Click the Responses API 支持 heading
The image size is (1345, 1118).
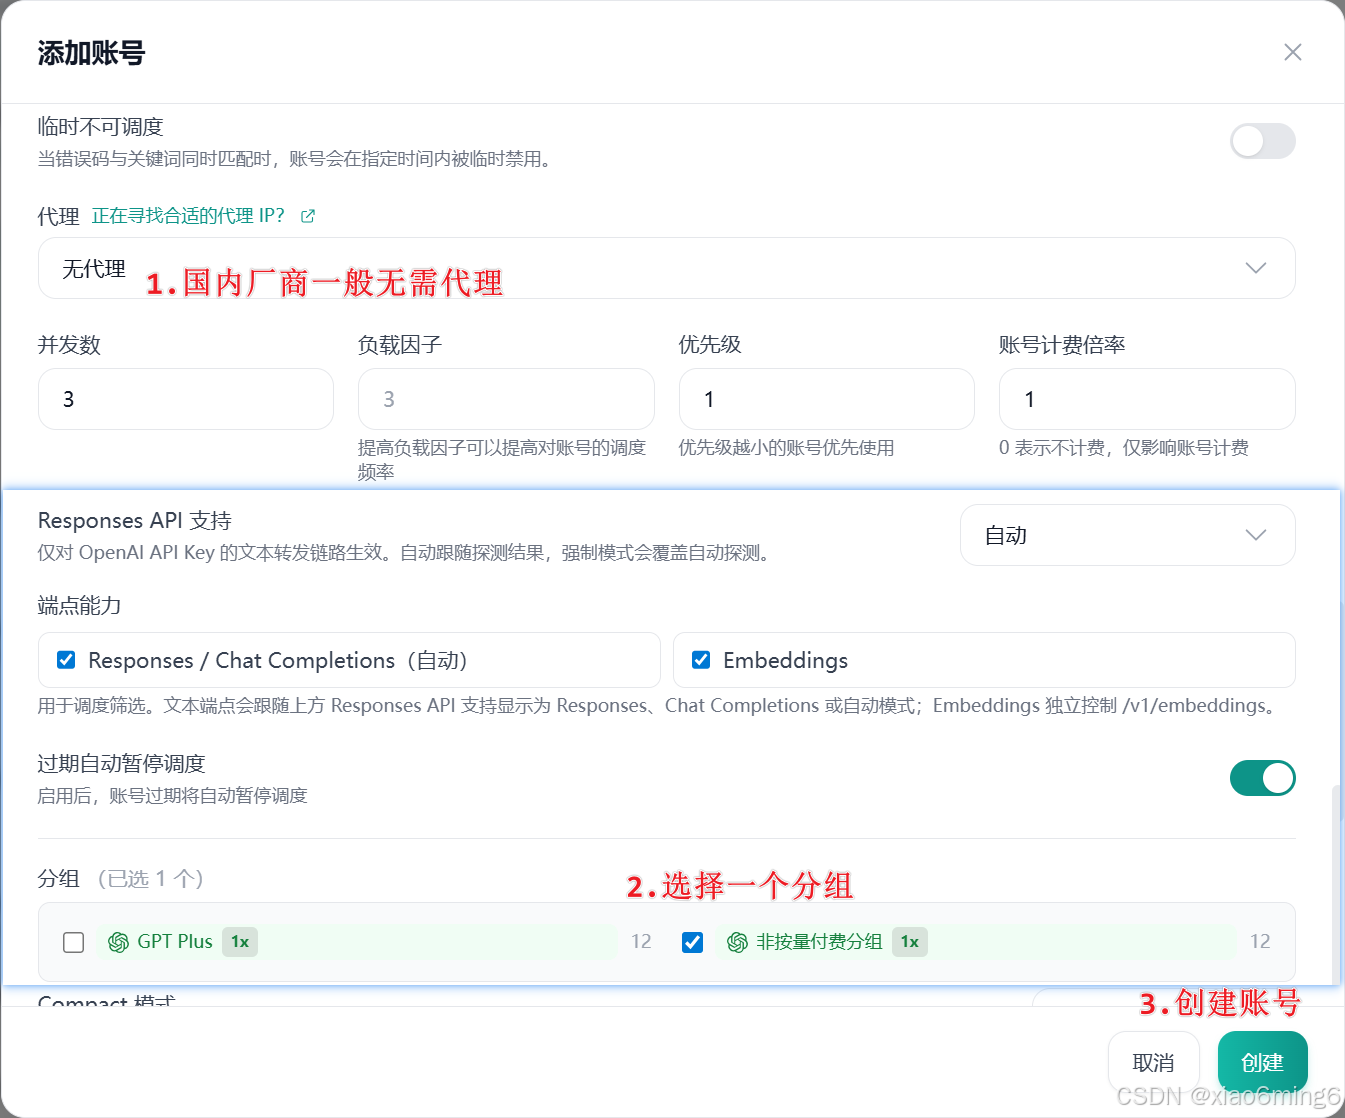[x=135, y=521]
